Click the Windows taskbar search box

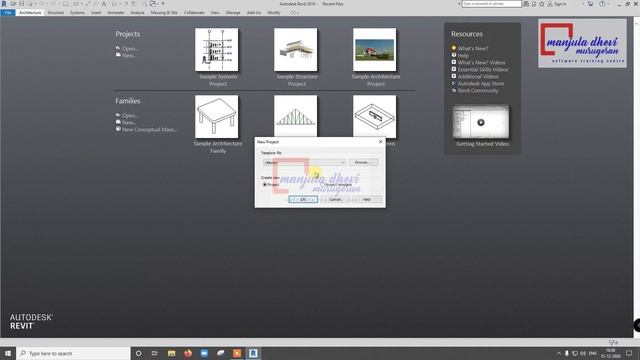(73, 353)
